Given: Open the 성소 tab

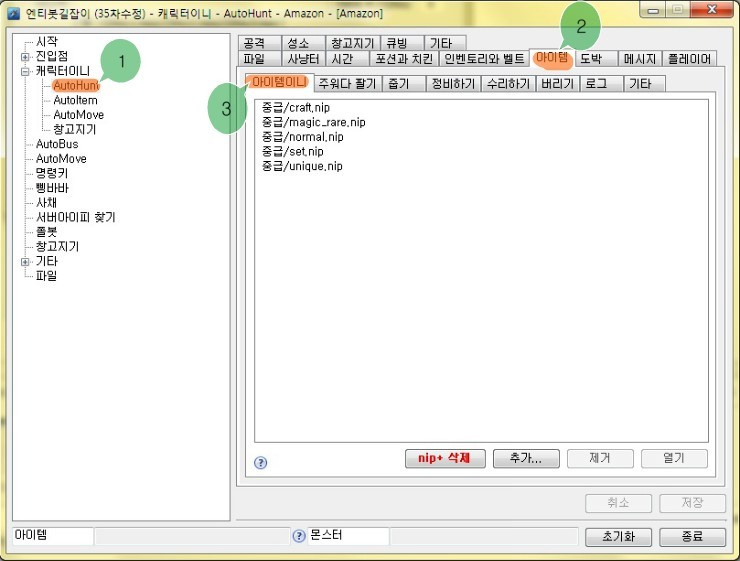Looking at the screenshot, I should click(303, 43).
